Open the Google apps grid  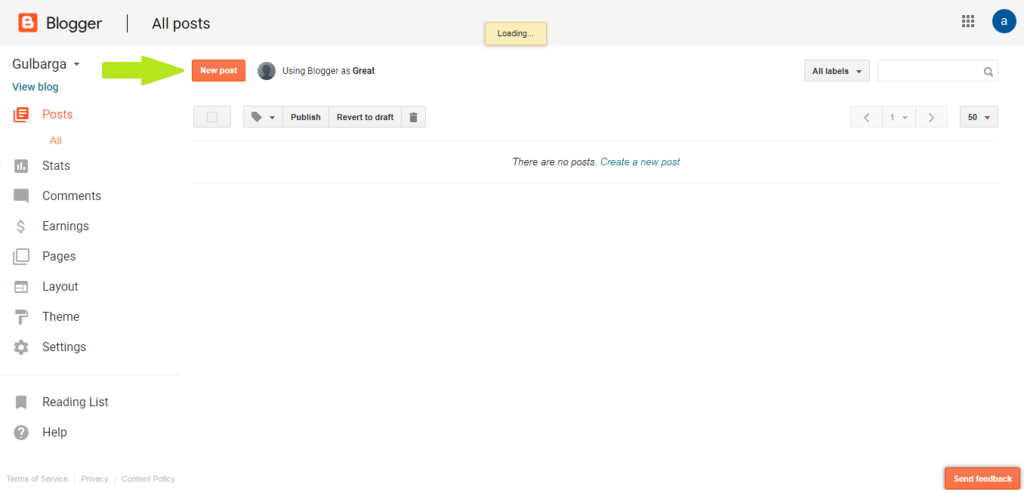tap(968, 22)
